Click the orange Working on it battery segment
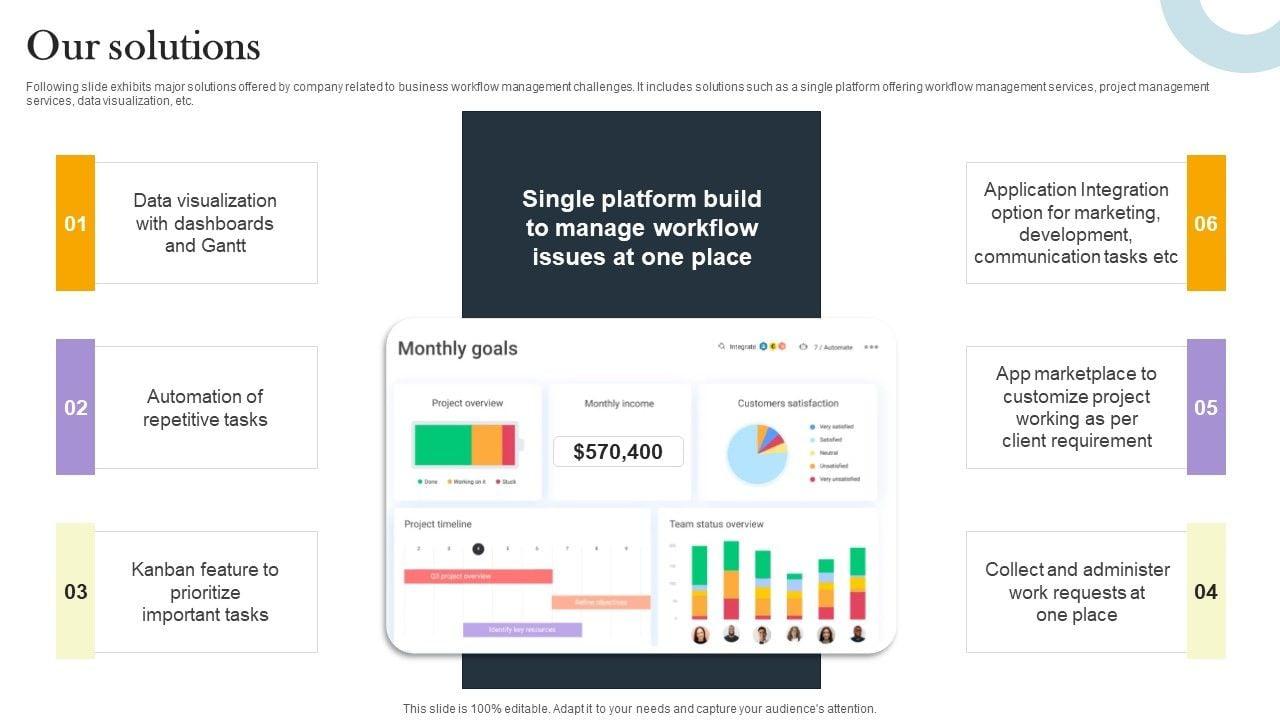The height and width of the screenshot is (720, 1280). click(486, 444)
